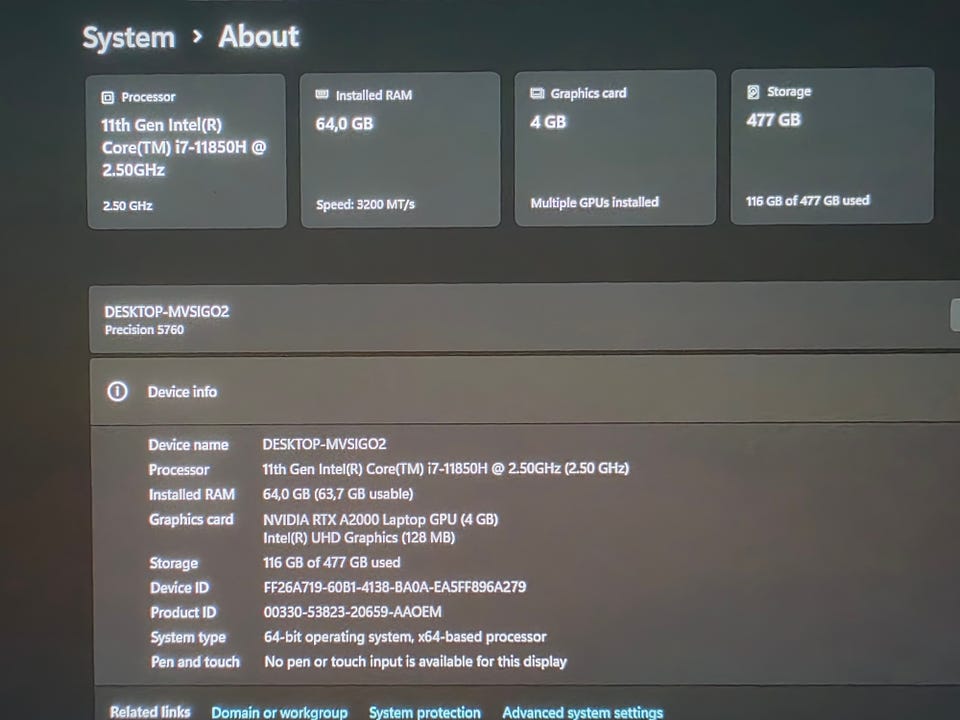Click the Device ID value FF26A719-60B1-4138-BA0A-EA5FF896A279
This screenshot has height=720, width=960.
(x=395, y=588)
